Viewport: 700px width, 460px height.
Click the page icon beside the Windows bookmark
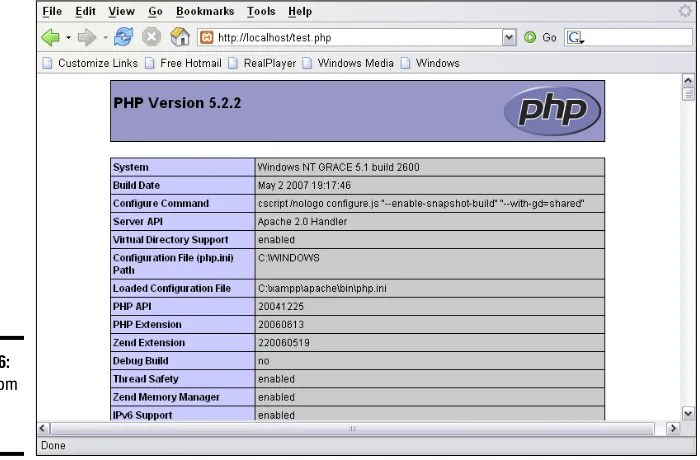pos(405,63)
